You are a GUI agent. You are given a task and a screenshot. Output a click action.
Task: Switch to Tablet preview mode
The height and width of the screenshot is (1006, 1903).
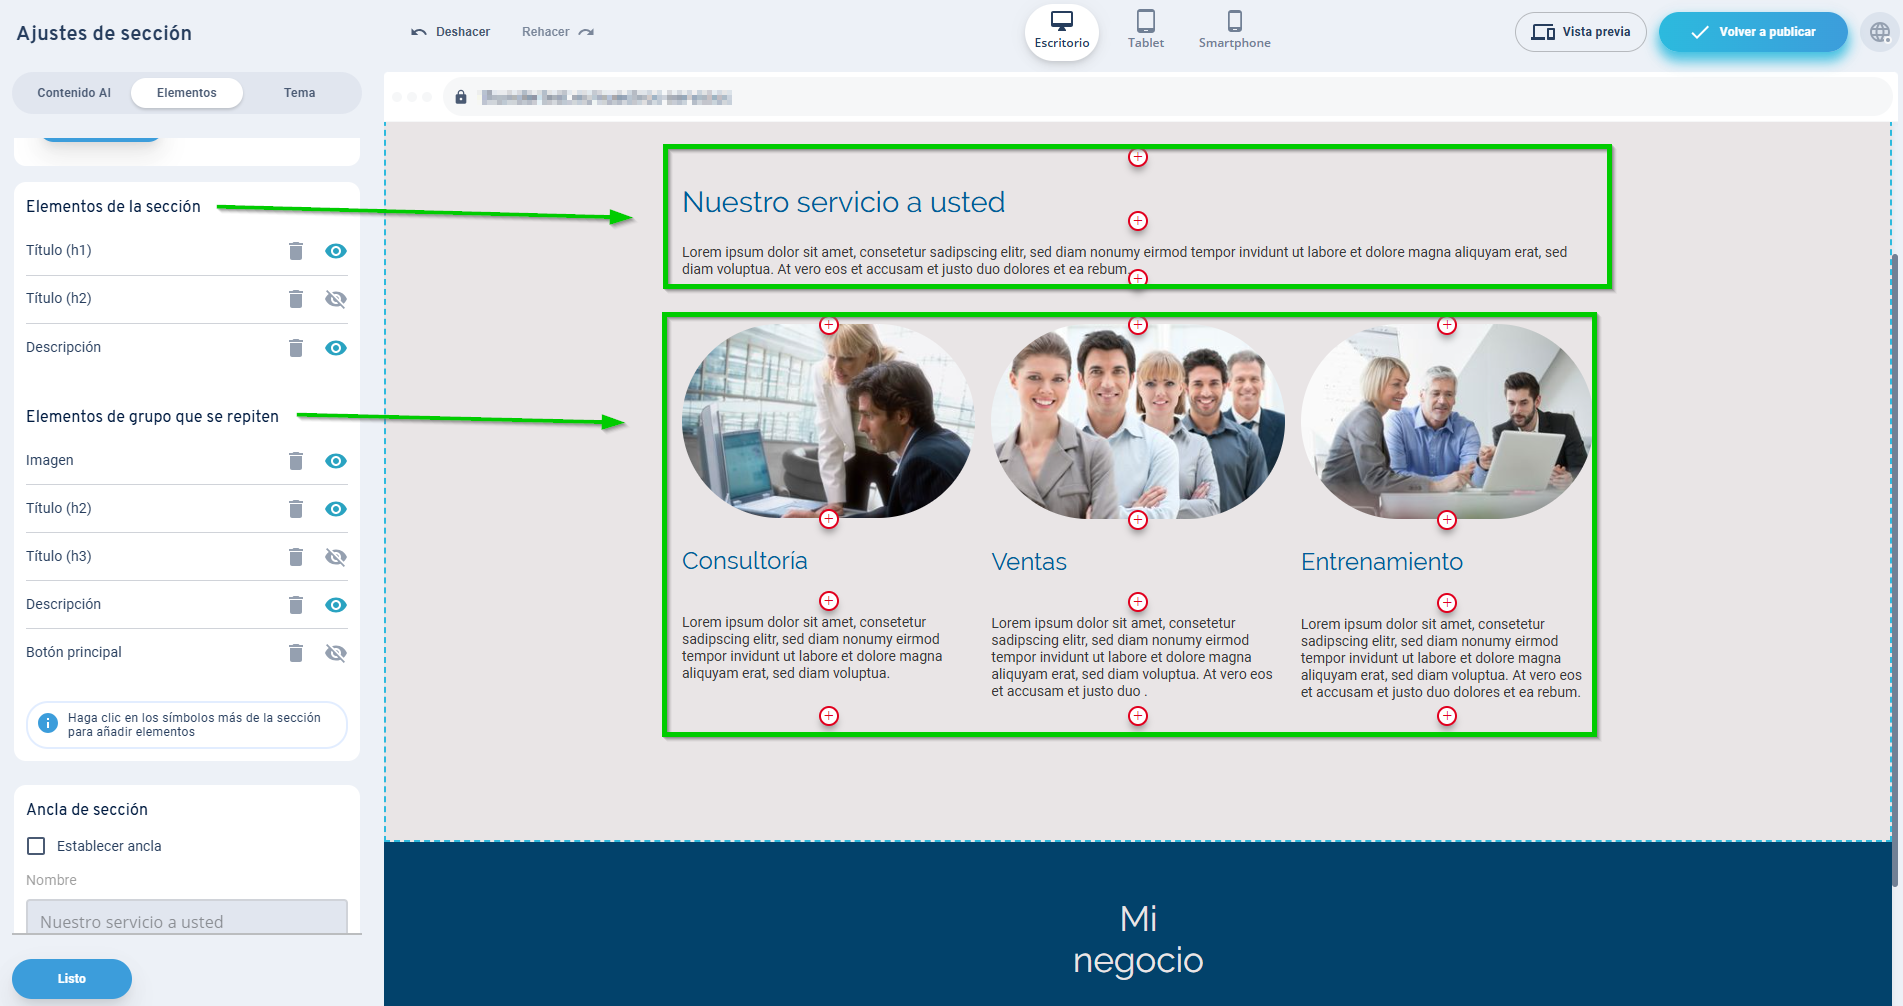(1145, 28)
